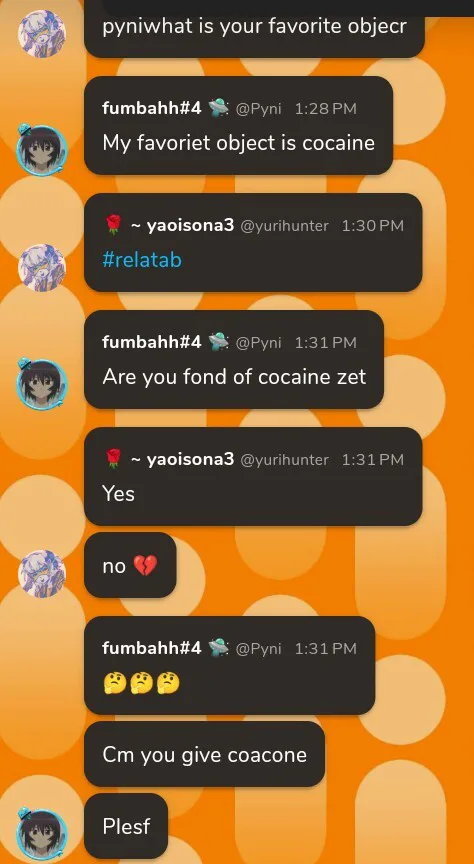Click the @yurihunter handle at 1:30 PM

284,225
